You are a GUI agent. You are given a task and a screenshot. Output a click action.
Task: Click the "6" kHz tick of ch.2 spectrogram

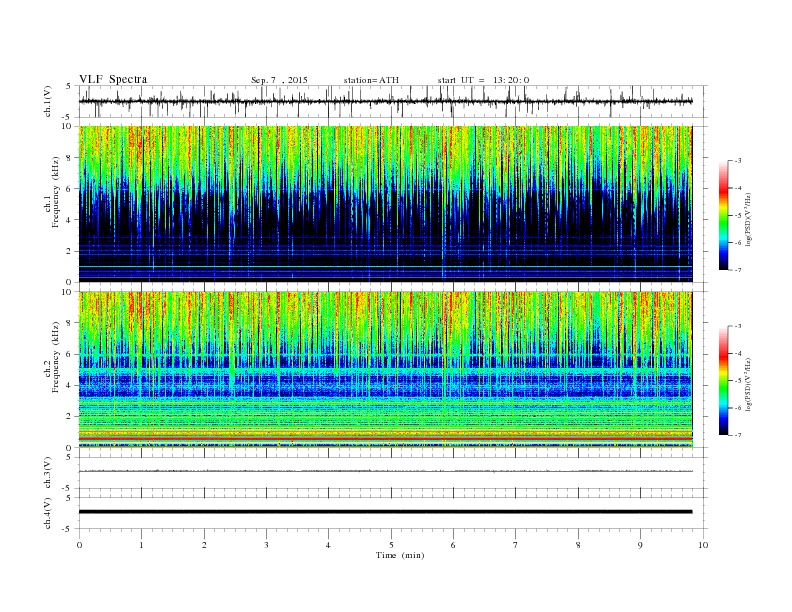pyautogui.click(x=70, y=354)
